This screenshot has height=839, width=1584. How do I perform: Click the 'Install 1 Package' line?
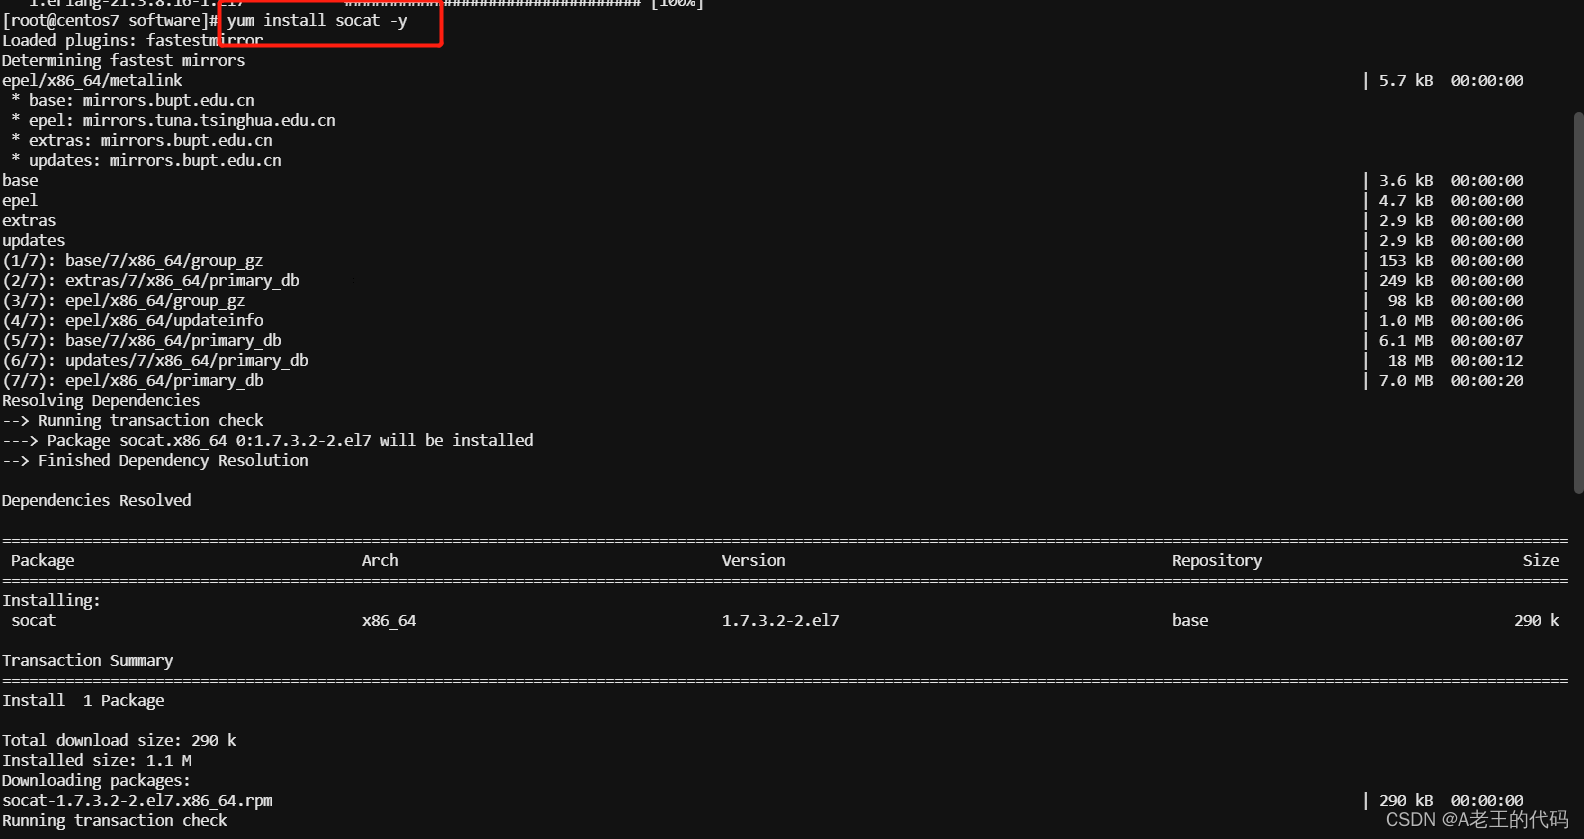click(x=83, y=700)
